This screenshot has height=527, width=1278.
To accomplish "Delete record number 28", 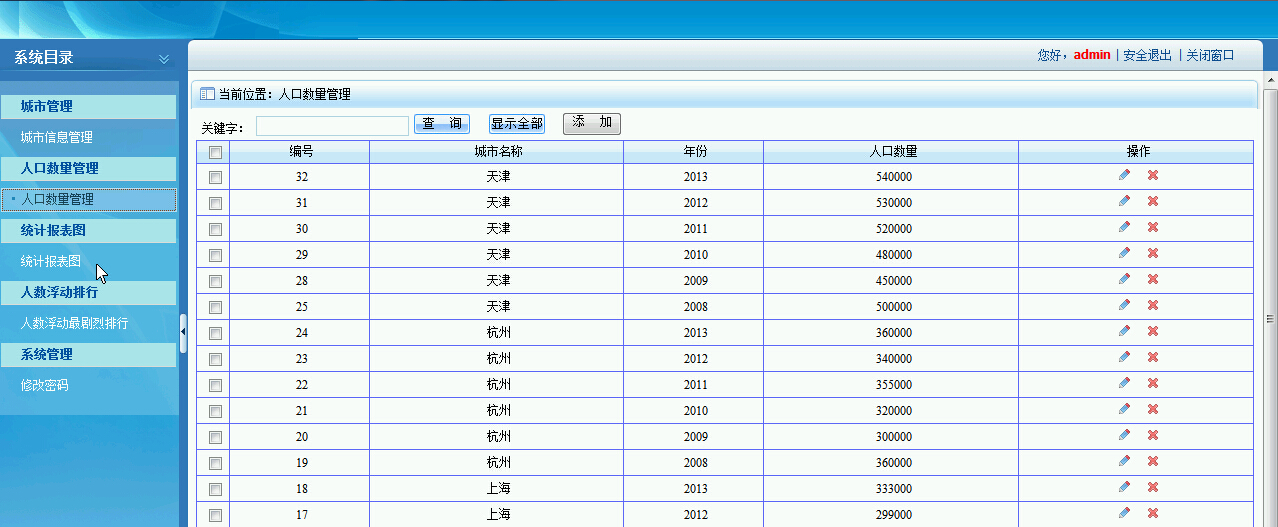I will (1152, 279).
